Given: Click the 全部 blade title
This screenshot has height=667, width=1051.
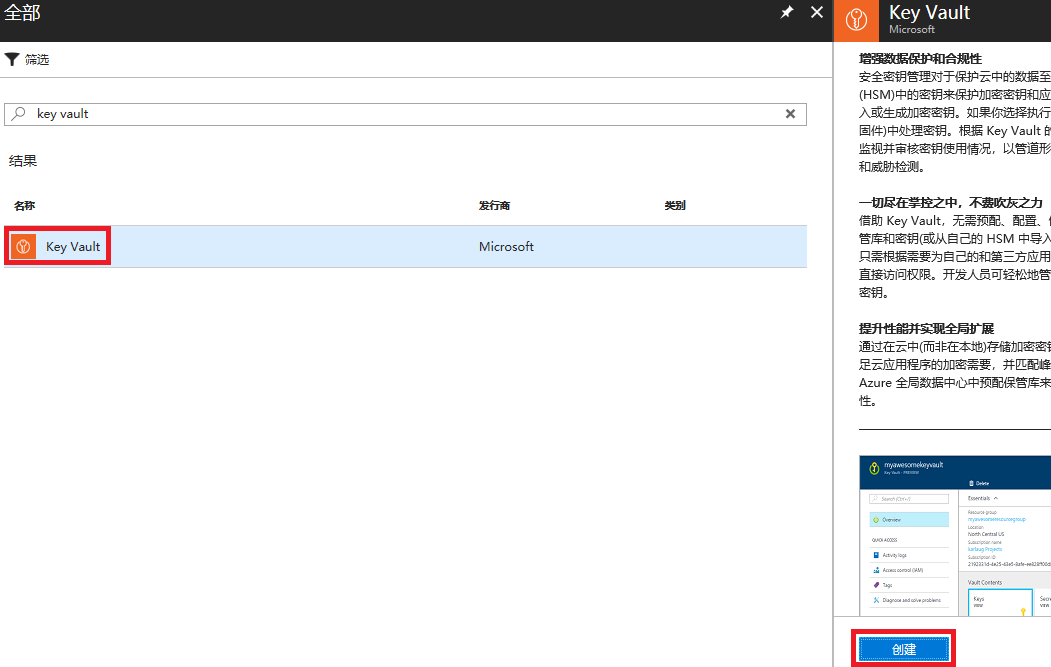Looking at the screenshot, I should 22,13.
